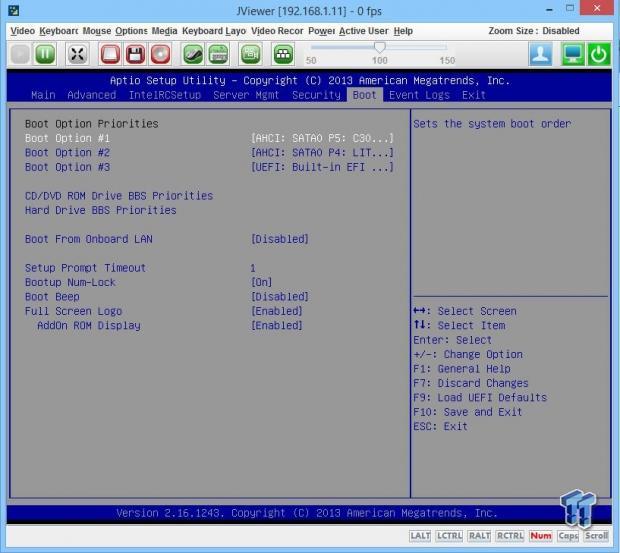Change Bootup Num-Lock On value
Viewport: 620px width, 553px height.
261,282
